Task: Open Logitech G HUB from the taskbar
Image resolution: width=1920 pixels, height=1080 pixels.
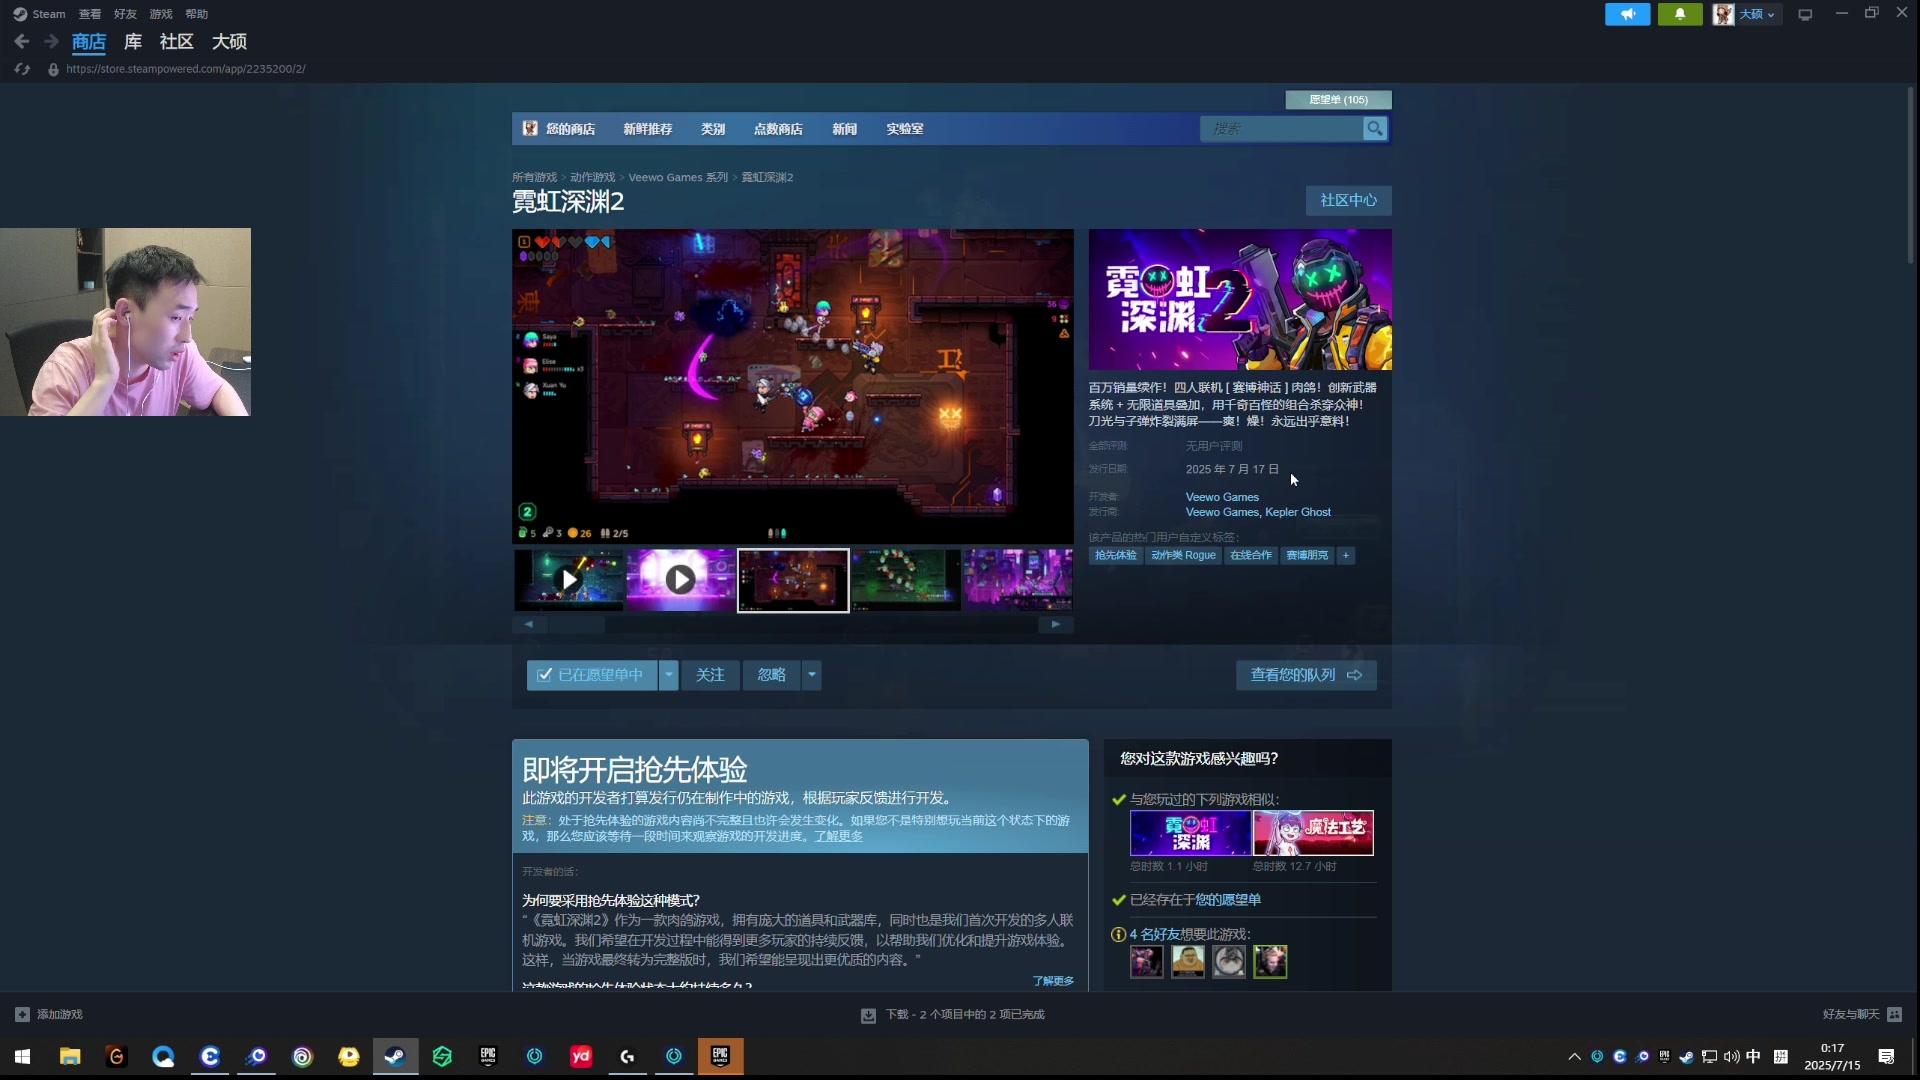Action: [x=627, y=1056]
